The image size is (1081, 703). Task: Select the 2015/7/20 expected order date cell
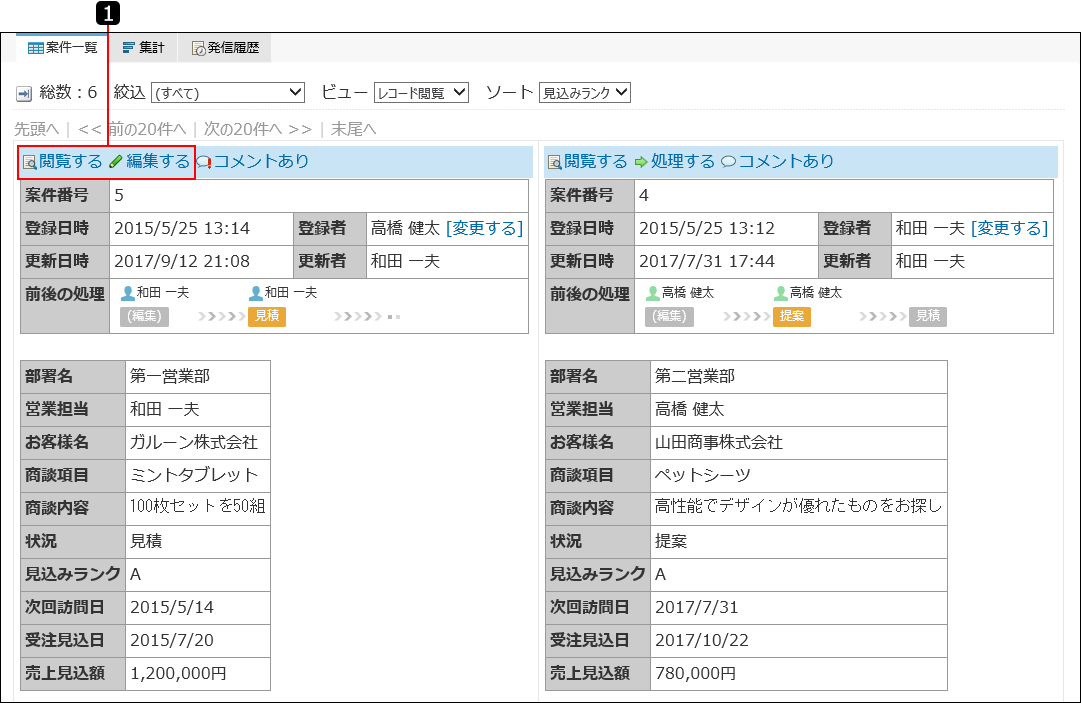(198, 640)
